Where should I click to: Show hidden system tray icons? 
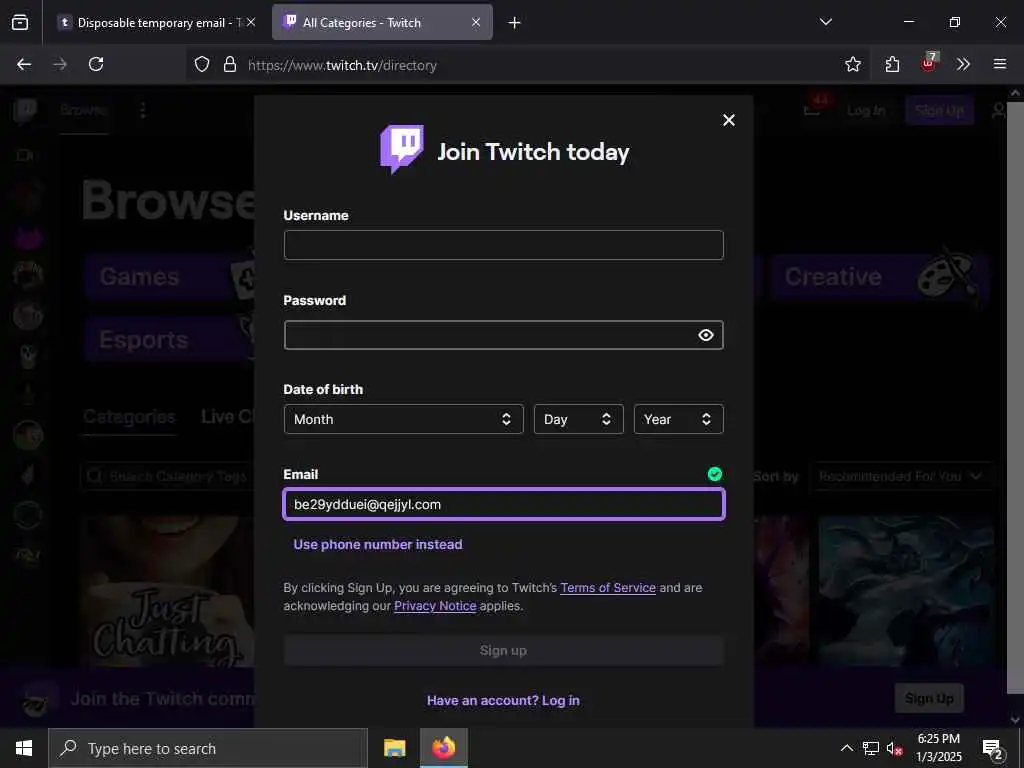846,748
